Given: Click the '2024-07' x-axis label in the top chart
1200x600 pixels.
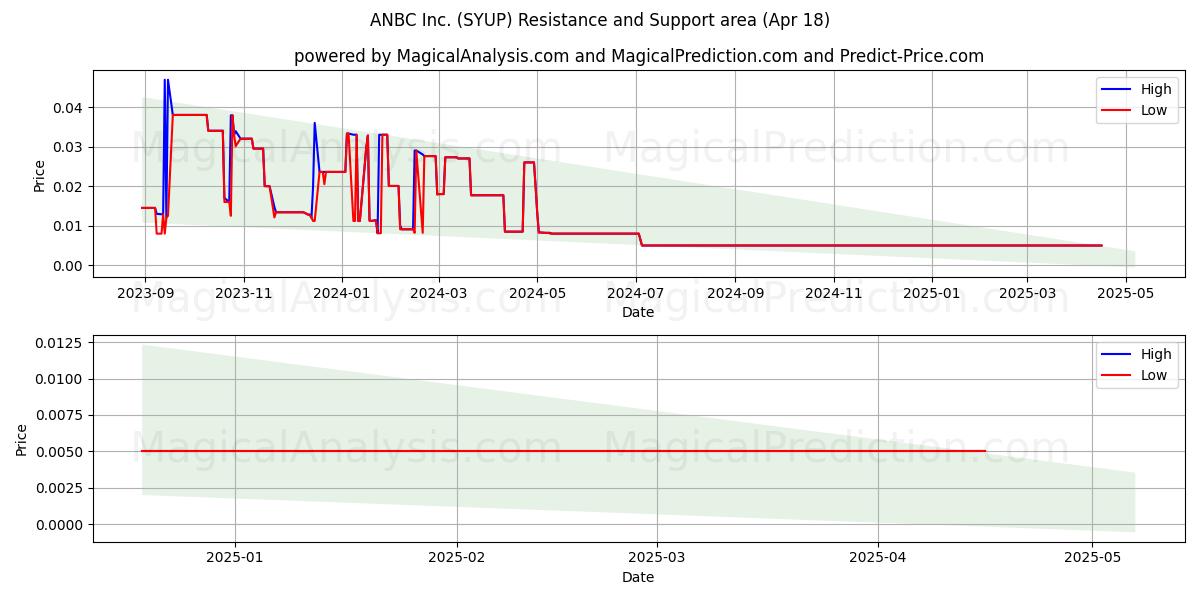Looking at the screenshot, I should 636,293.
